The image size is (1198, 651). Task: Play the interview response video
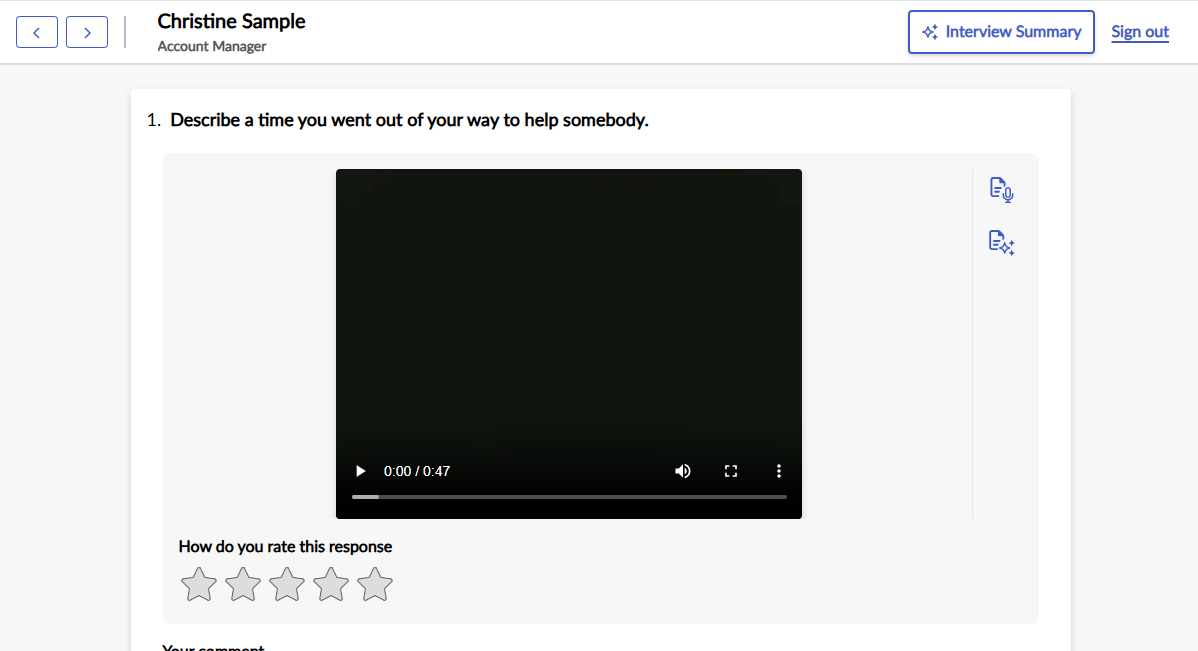pyautogui.click(x=360, y=471)
